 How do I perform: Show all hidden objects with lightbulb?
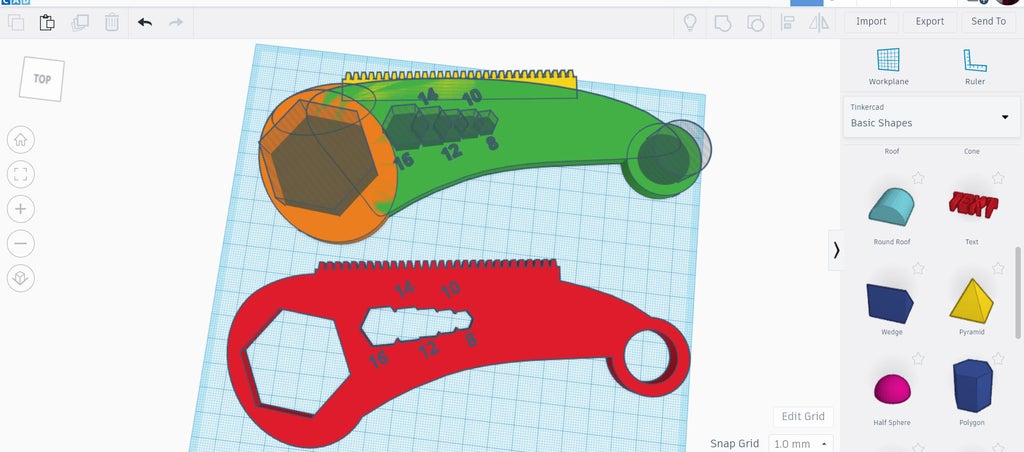click(690, 23)
